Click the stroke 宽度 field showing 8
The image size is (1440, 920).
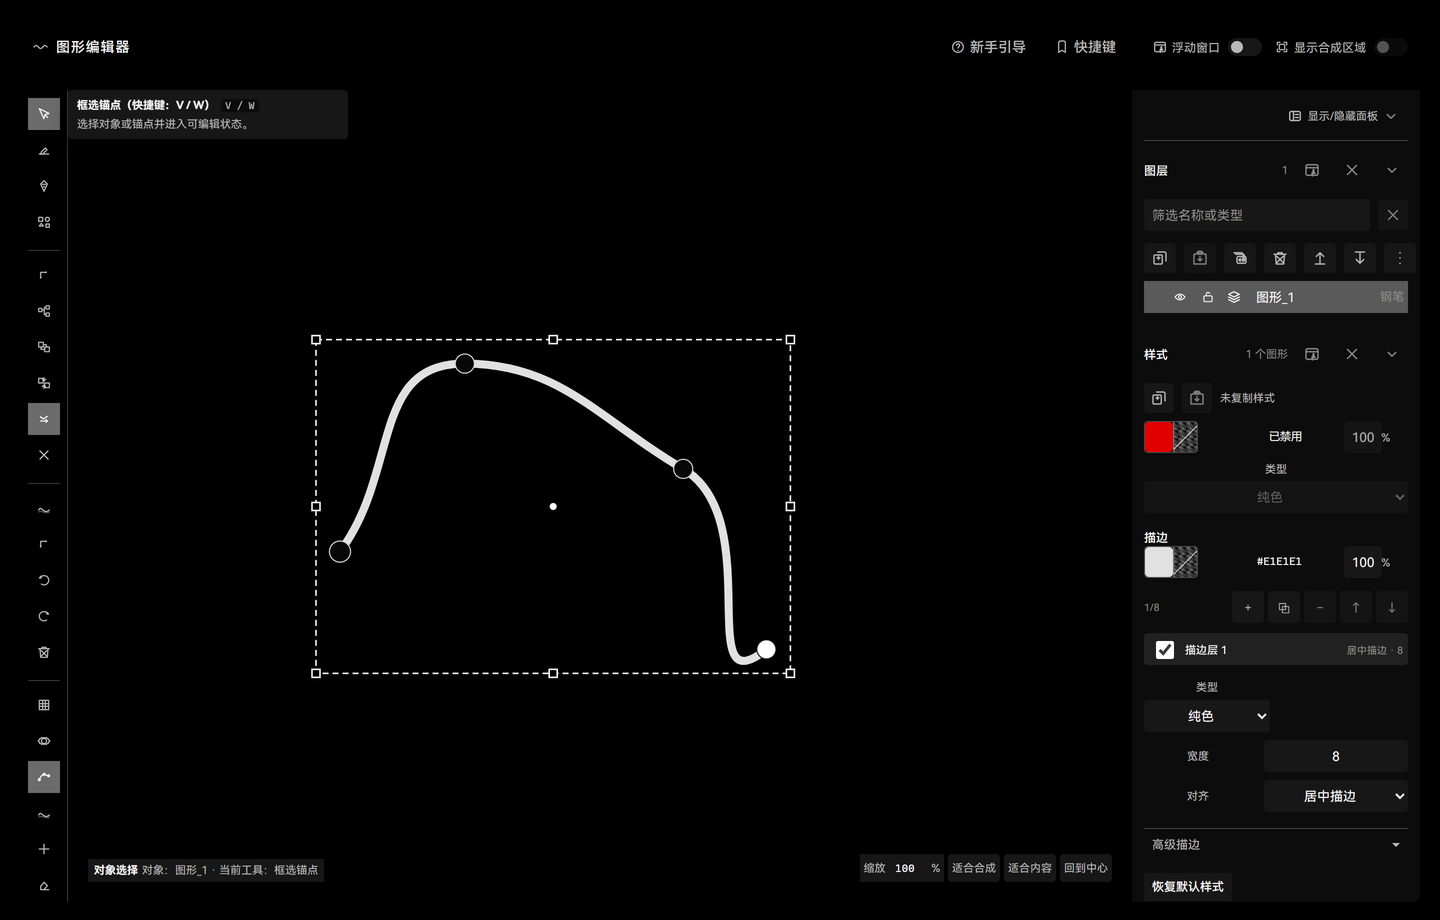click(1336, 756)
